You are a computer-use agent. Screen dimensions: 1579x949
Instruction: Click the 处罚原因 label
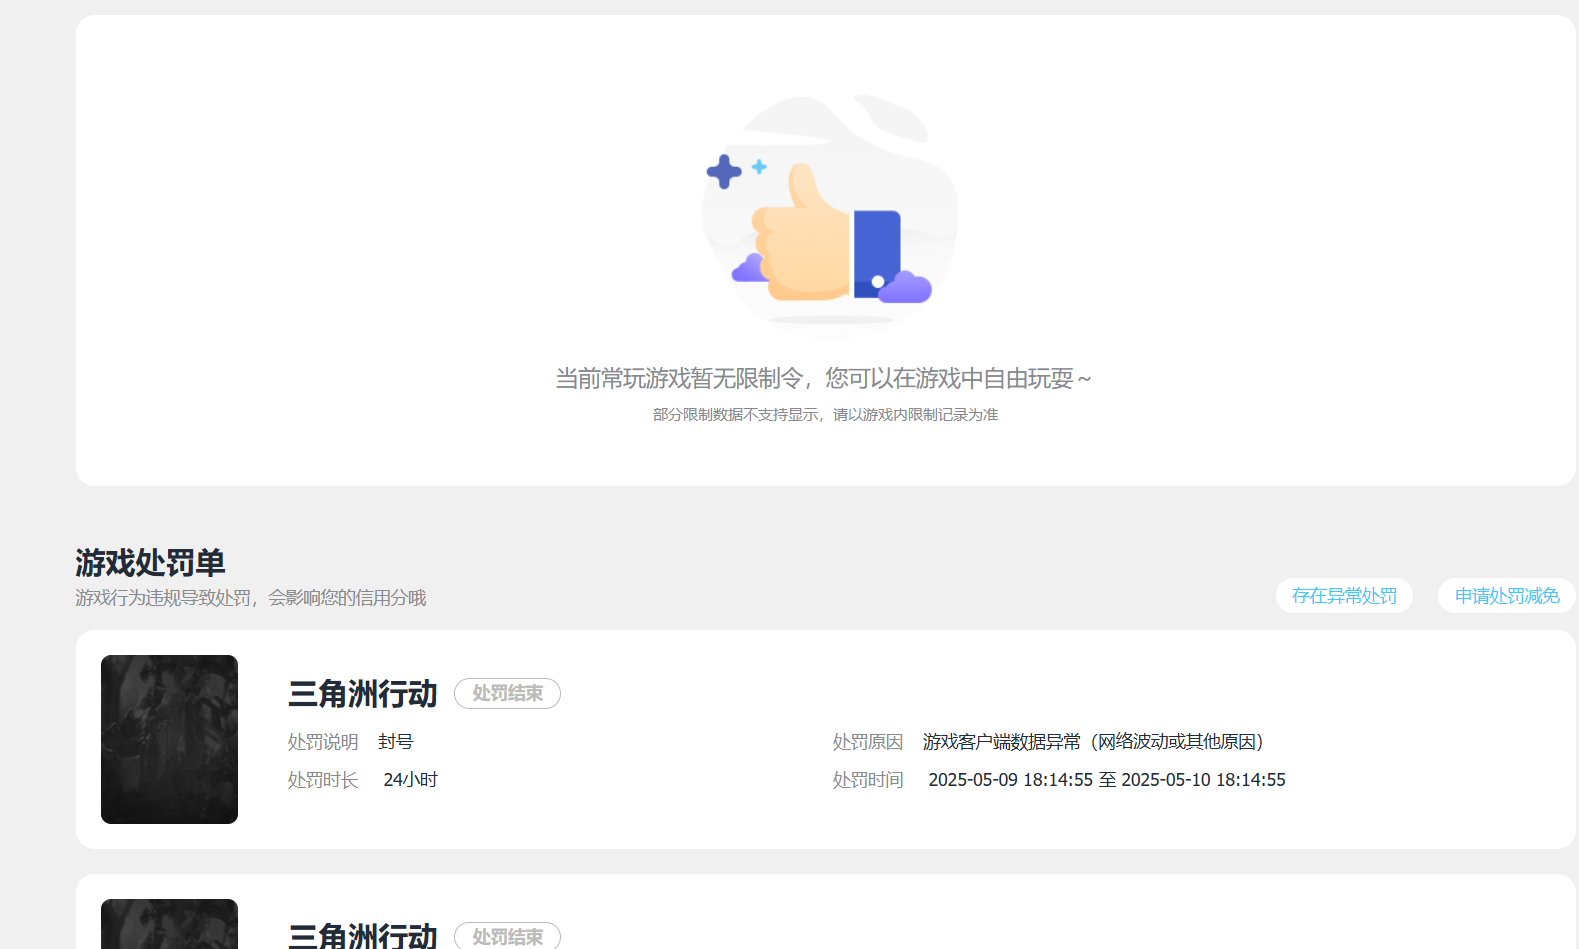pos(868,741)
